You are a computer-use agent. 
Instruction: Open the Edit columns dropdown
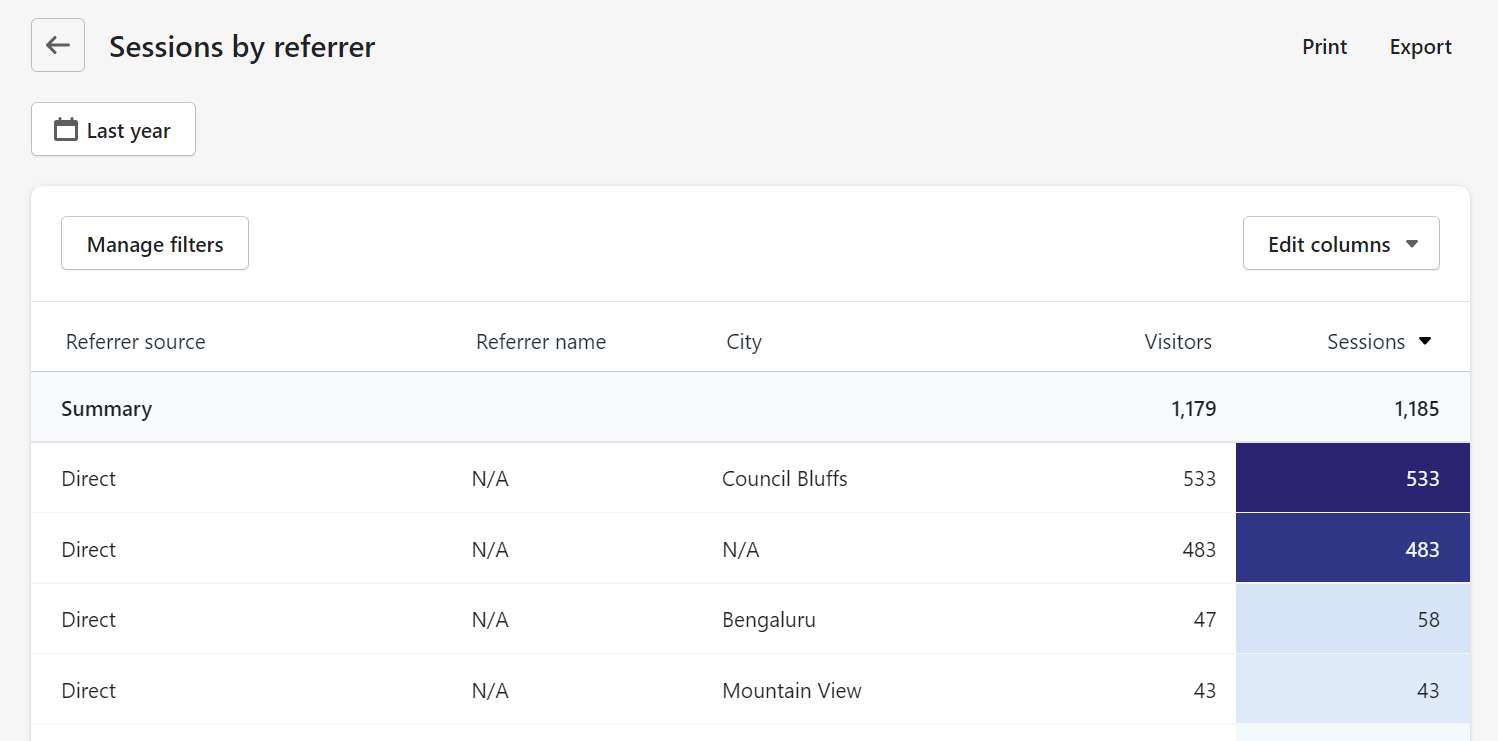[1341, 243]
